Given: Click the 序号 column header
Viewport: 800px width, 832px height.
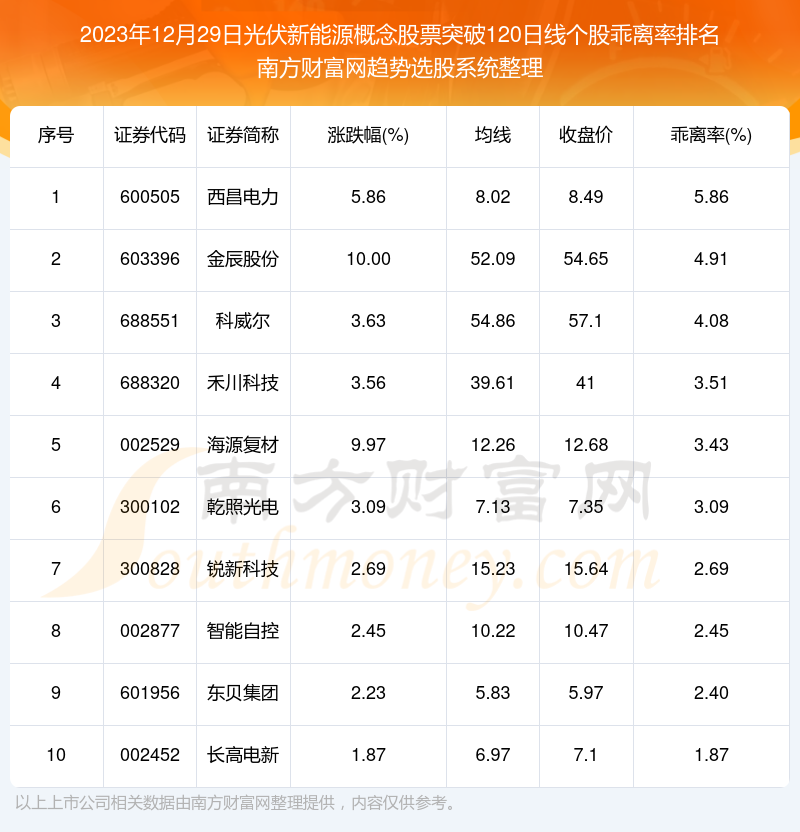Looking at the screenshot, I should tap(56, 135).
